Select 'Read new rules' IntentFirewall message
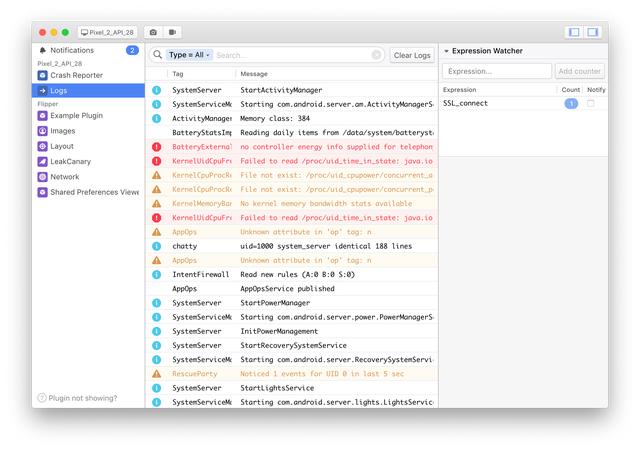Screen dimensions: 640x450 coord(297,274)
